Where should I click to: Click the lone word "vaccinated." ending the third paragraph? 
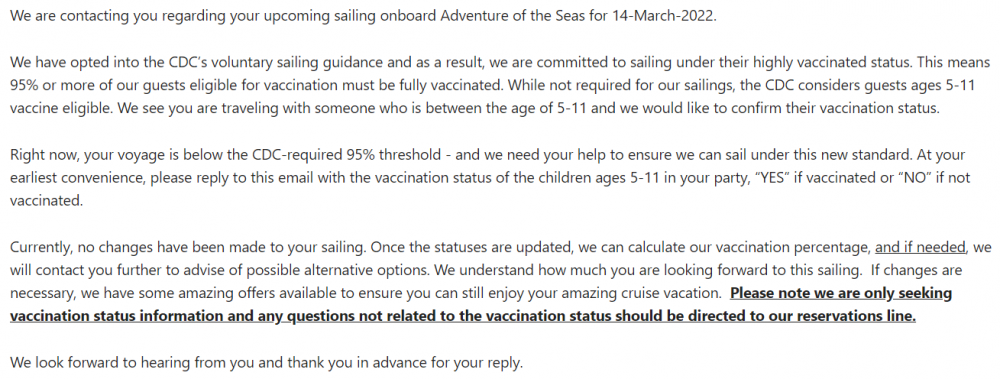[46, 201]
